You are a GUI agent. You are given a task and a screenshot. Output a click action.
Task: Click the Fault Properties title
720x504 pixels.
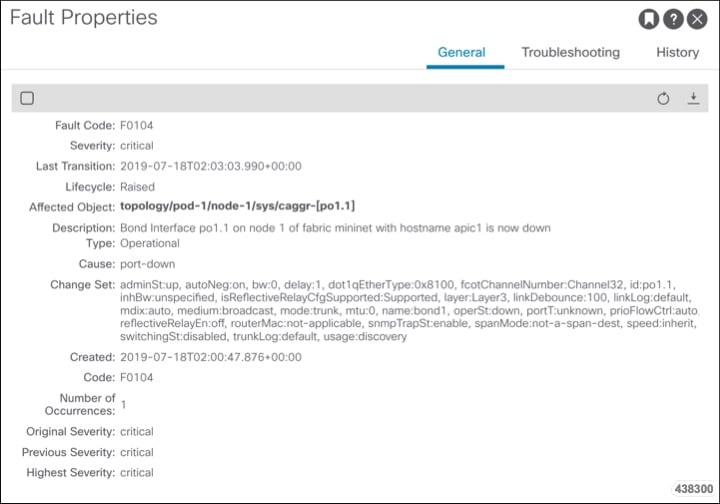(x=84, y=18)
